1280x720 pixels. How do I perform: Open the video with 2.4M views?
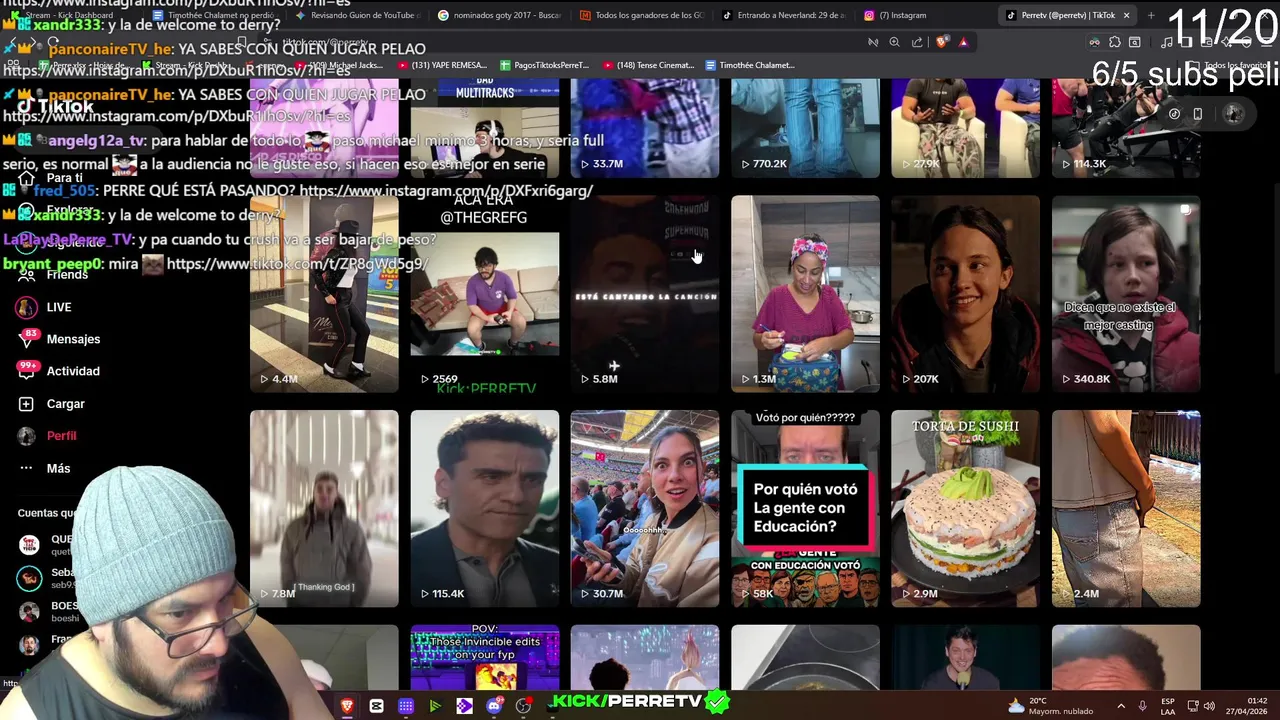point(1126,508)
